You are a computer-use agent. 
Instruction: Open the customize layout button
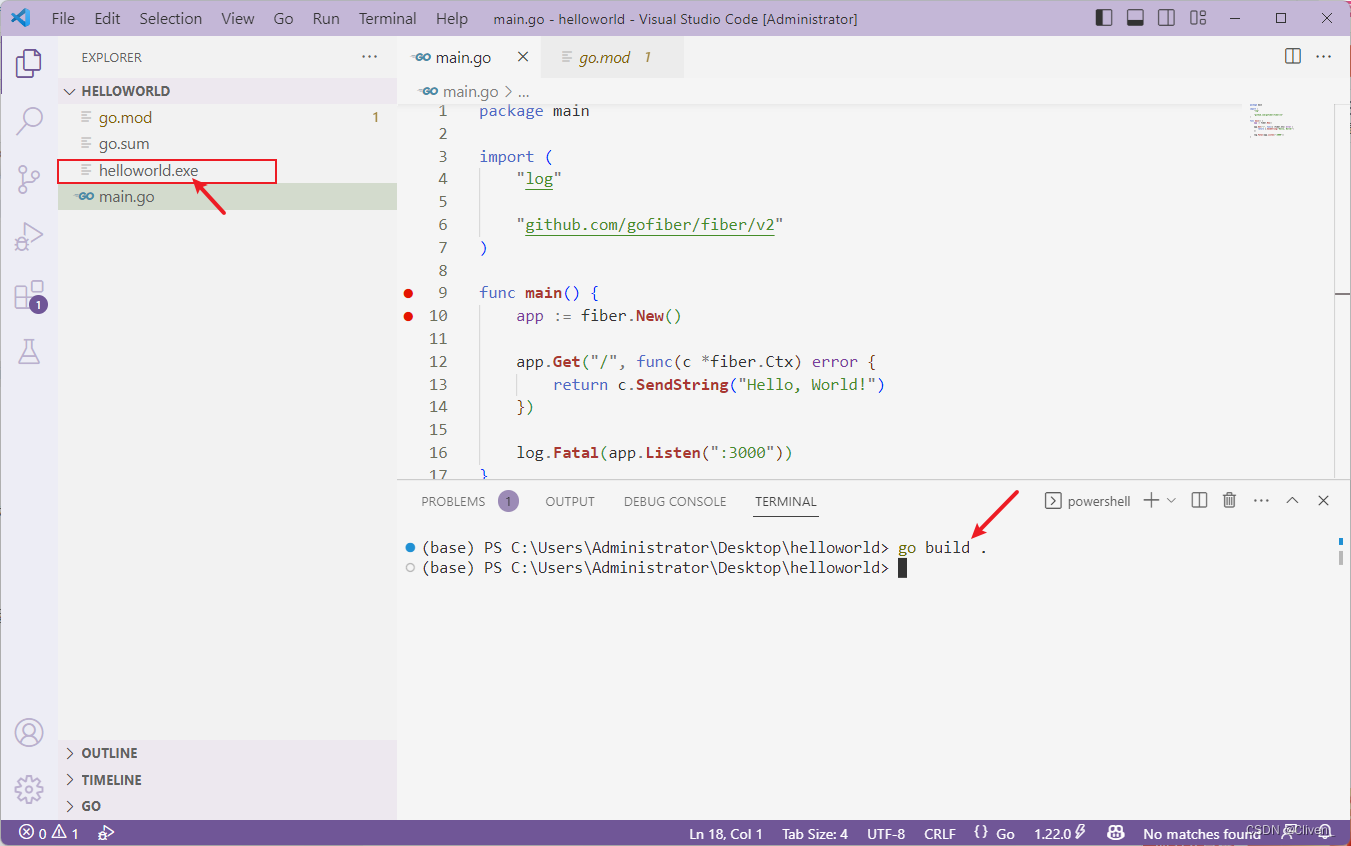[1197, 18]
